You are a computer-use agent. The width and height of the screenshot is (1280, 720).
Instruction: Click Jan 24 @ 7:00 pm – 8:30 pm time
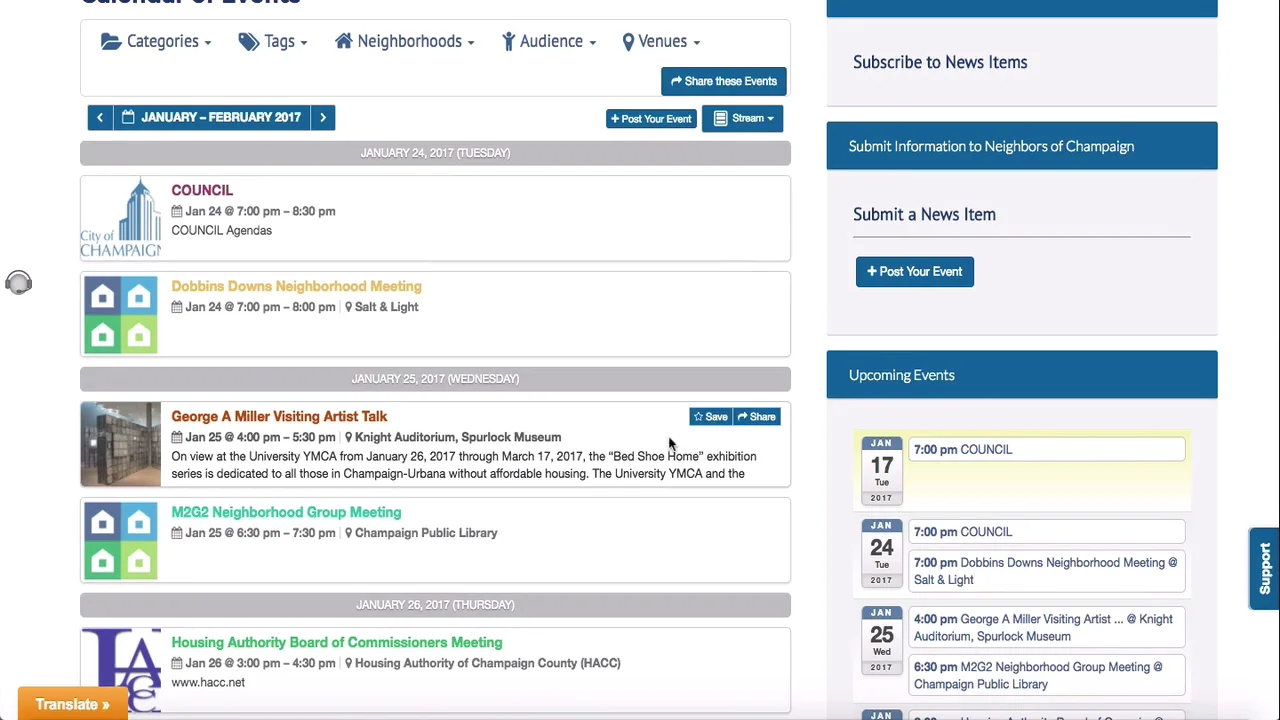(x=260, y=211)
